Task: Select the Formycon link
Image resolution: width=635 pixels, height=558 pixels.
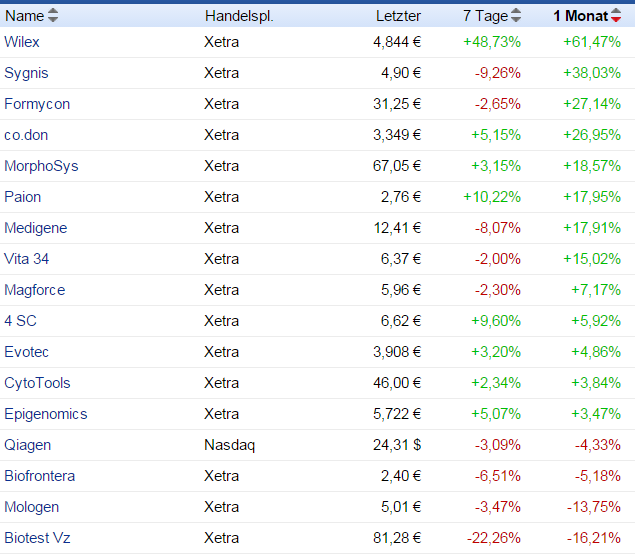Action: pyautogui.click(x=37, y=104)
